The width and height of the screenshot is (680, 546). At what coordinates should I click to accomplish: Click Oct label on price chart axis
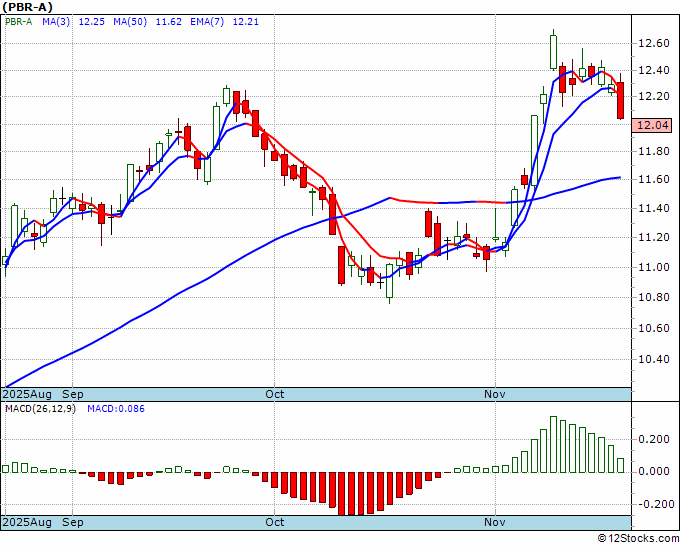click(275, 394)
